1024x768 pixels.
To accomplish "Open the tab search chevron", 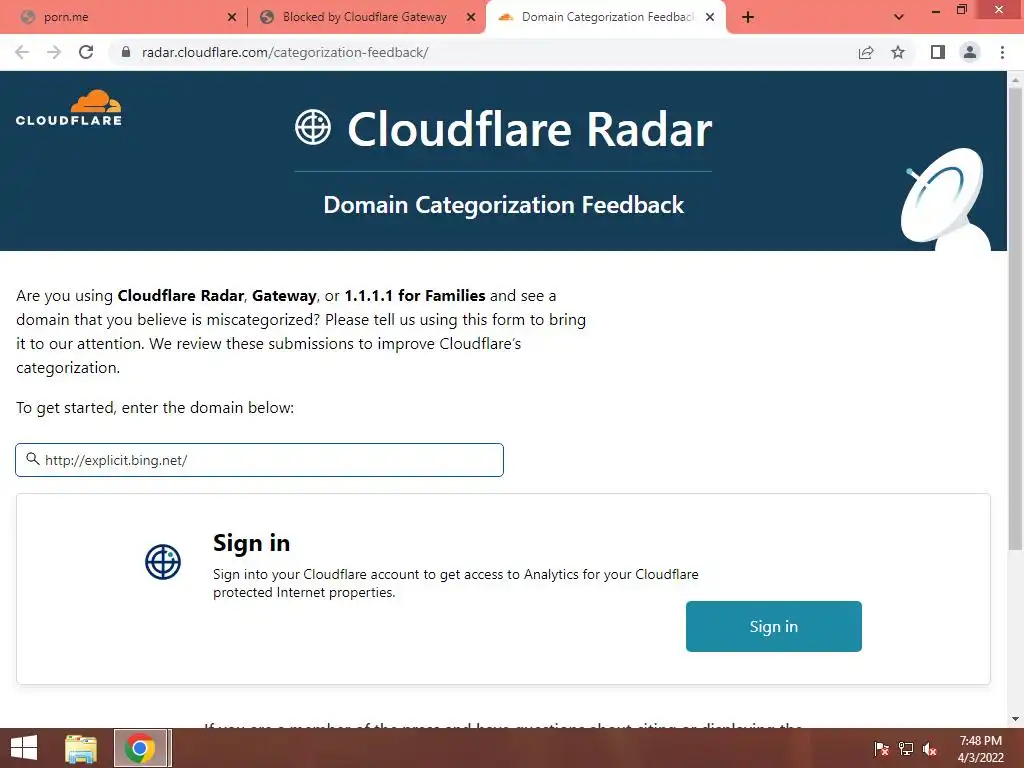I will pos(899,17).
